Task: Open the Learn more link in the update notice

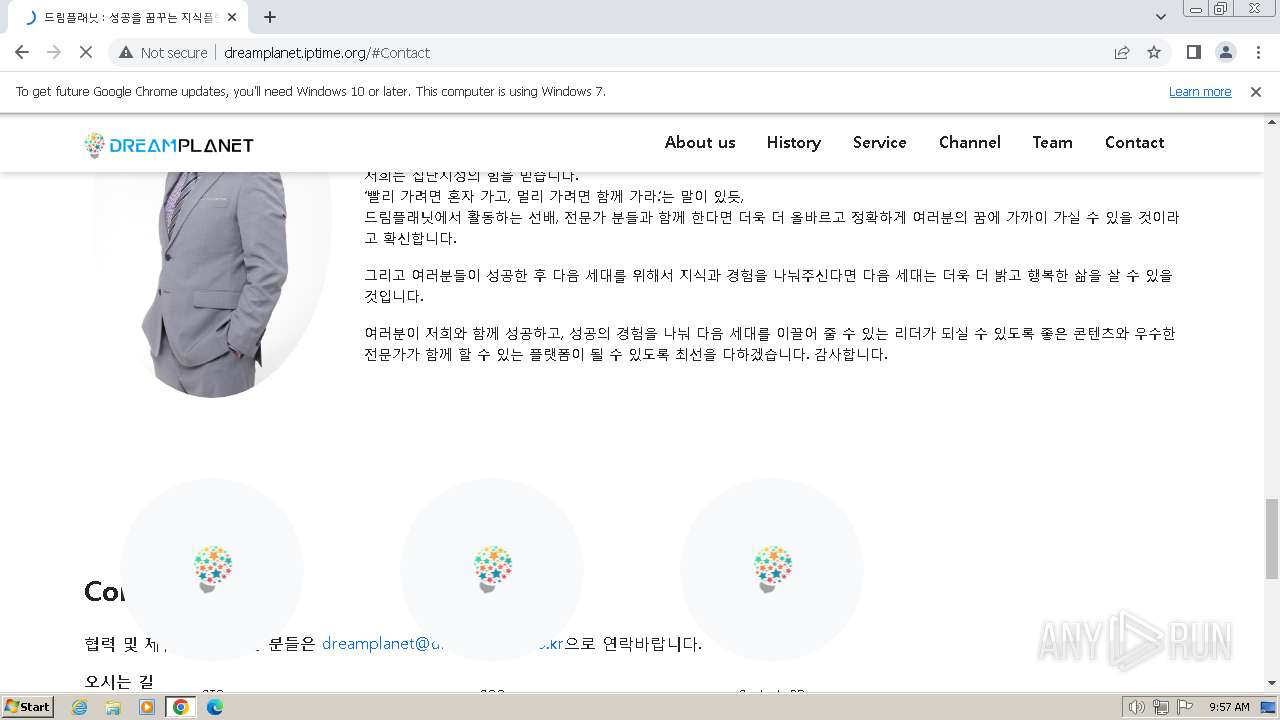Action: (x=1200, y=91)
